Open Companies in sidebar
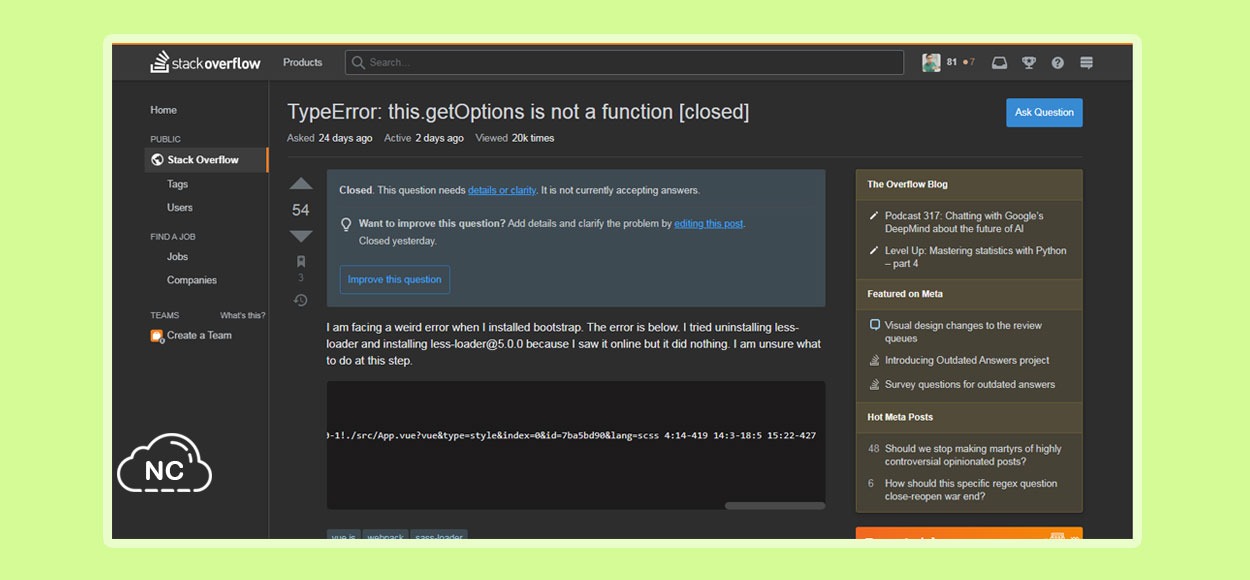 pos(191,281)
